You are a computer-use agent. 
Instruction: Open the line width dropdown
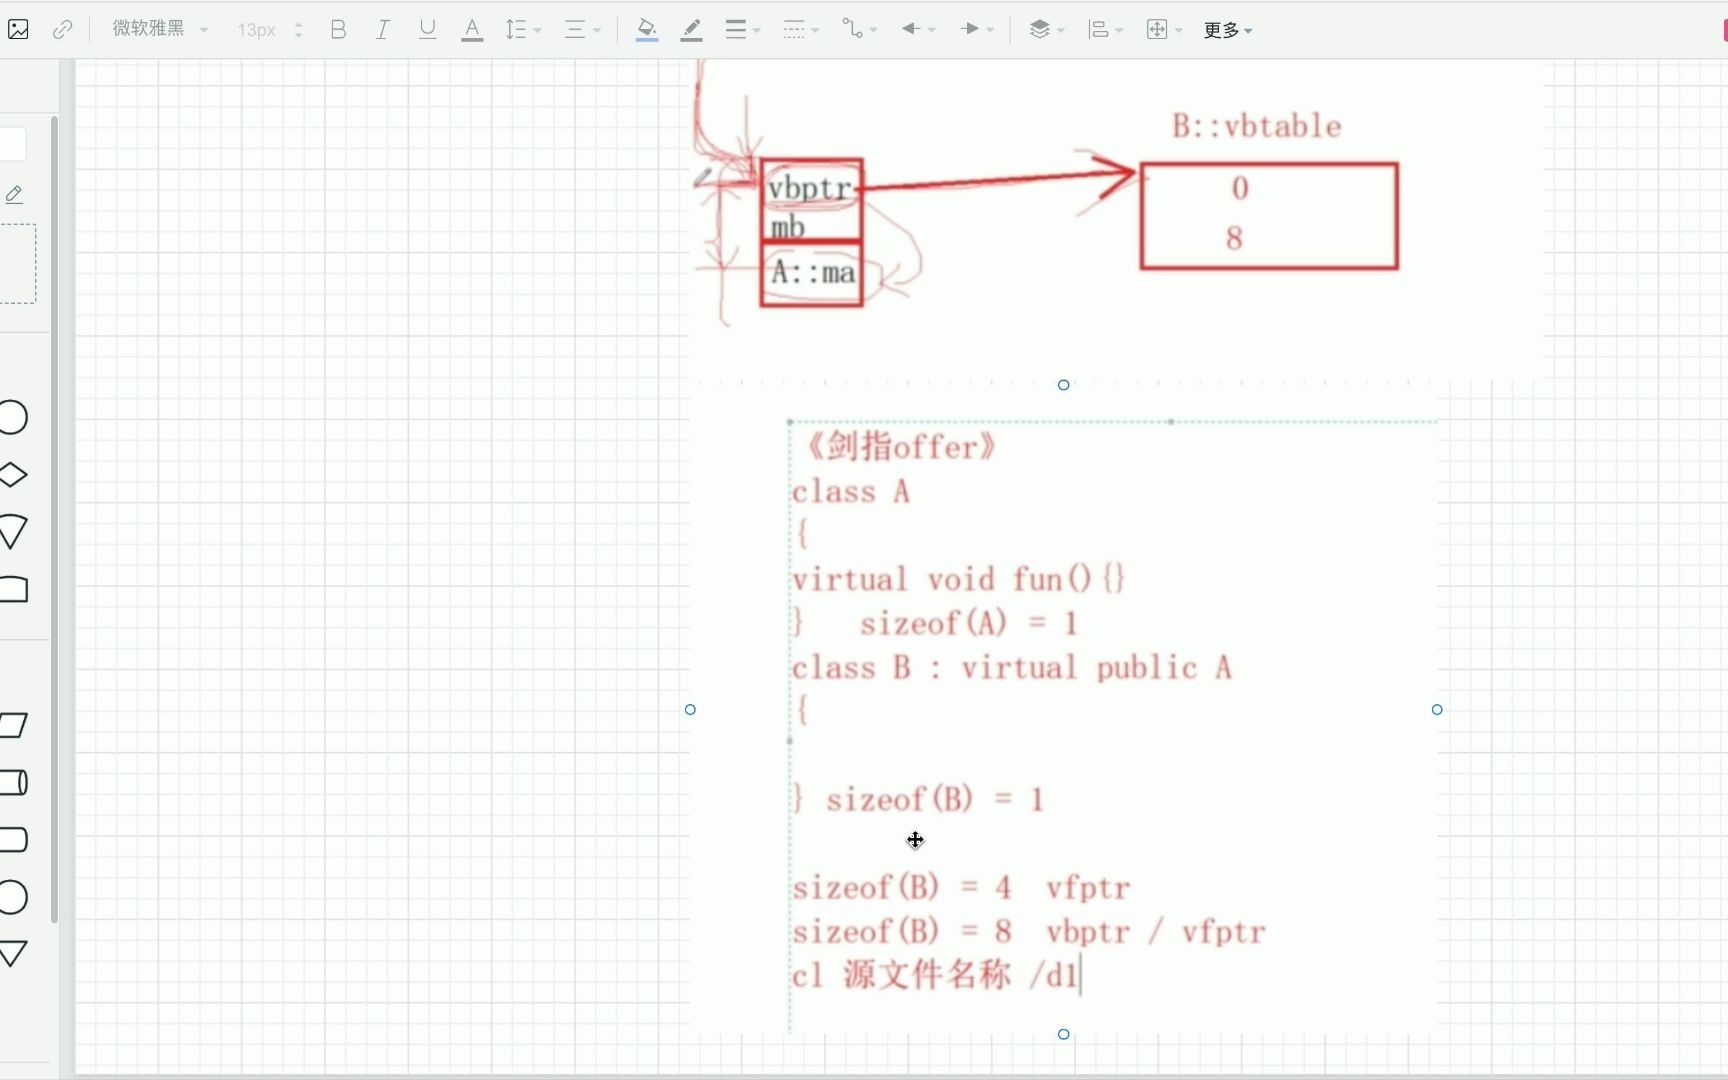pyautogui.click(x=742, y=30)
